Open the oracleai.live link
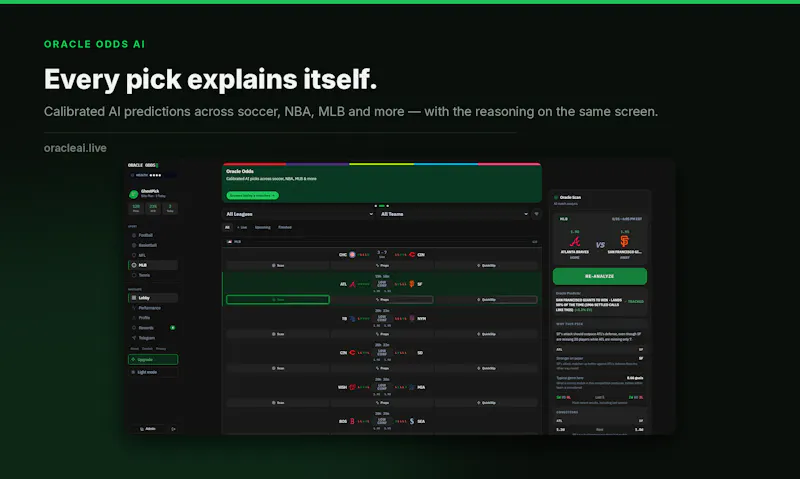 tap(75, 148)
